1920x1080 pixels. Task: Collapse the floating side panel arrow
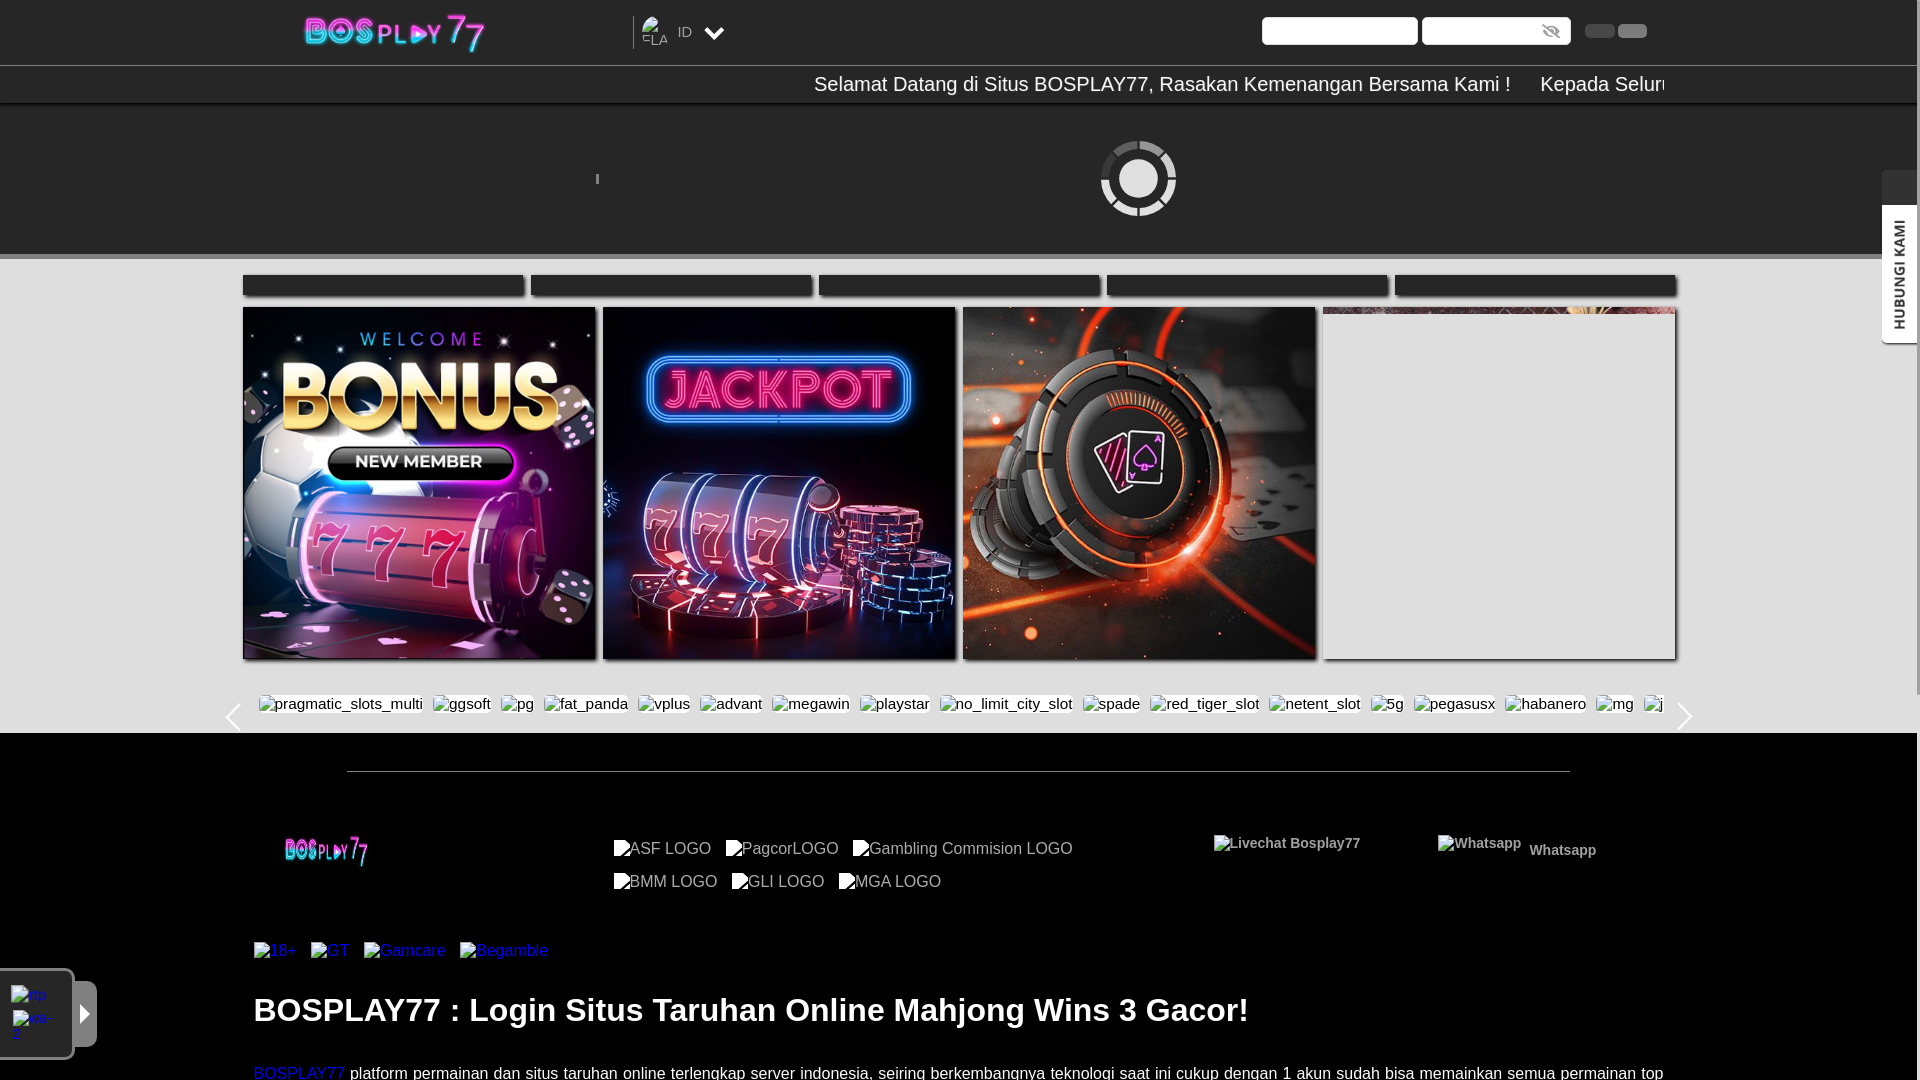pyautogui.click(x=85, y=1013)
